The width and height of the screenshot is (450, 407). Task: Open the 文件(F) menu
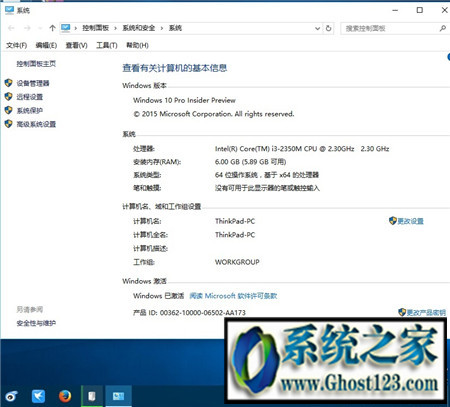pos(16,45)
